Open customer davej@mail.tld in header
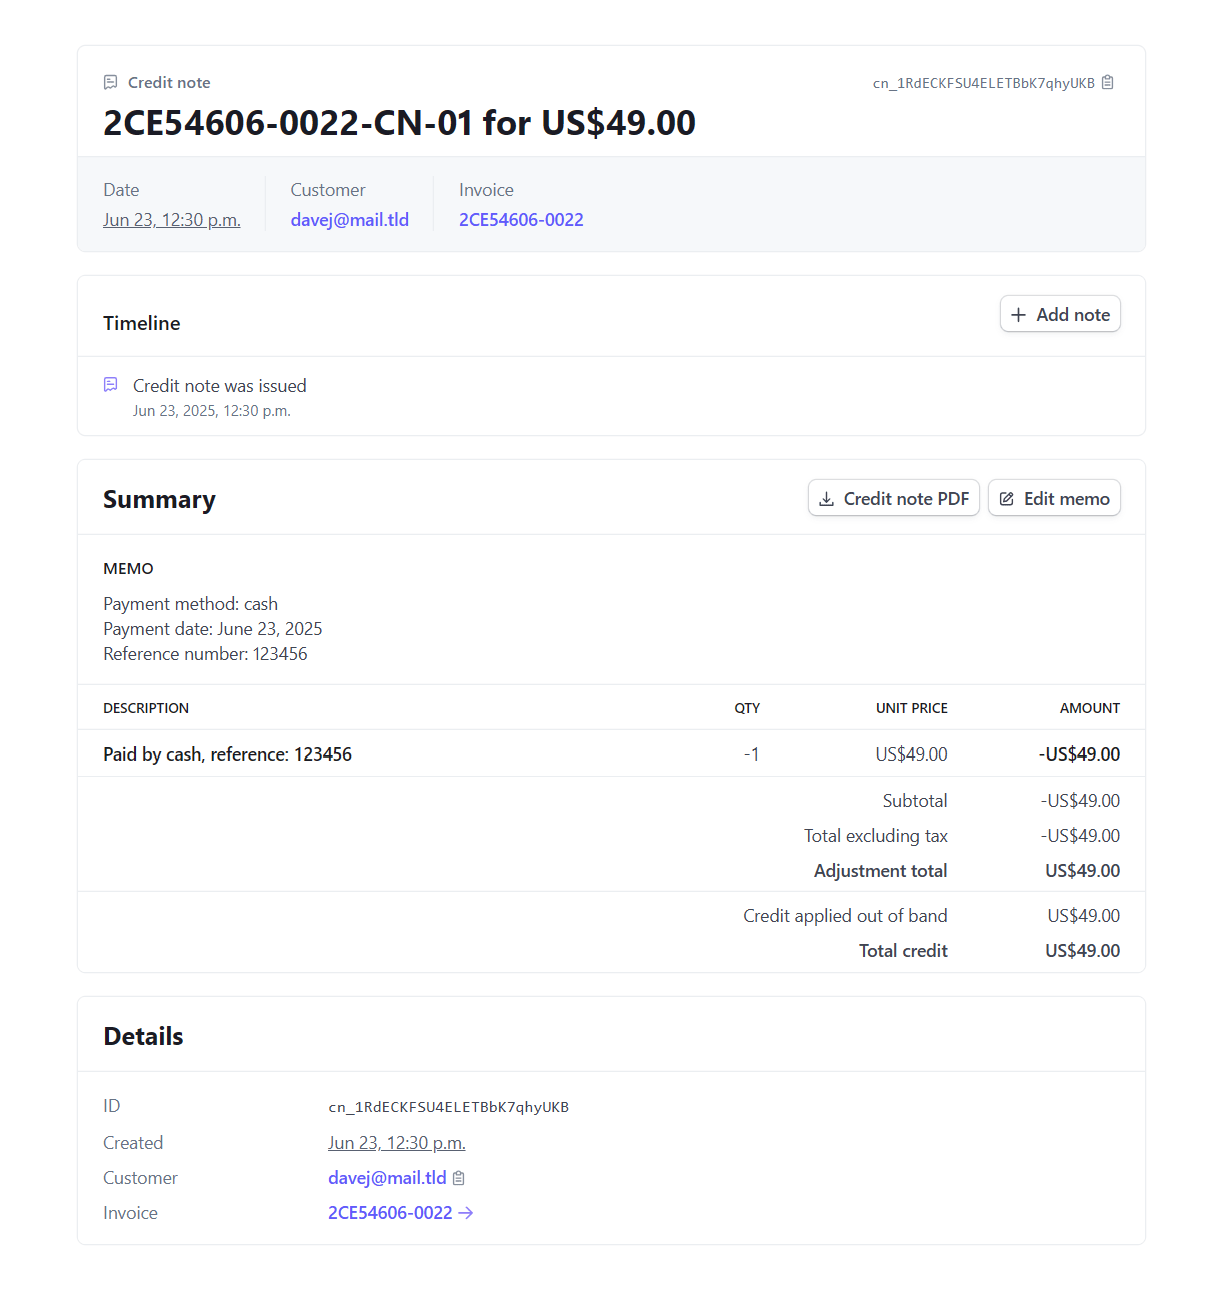The width and height of the screenshot is (1220, 1292). [349, 220]
